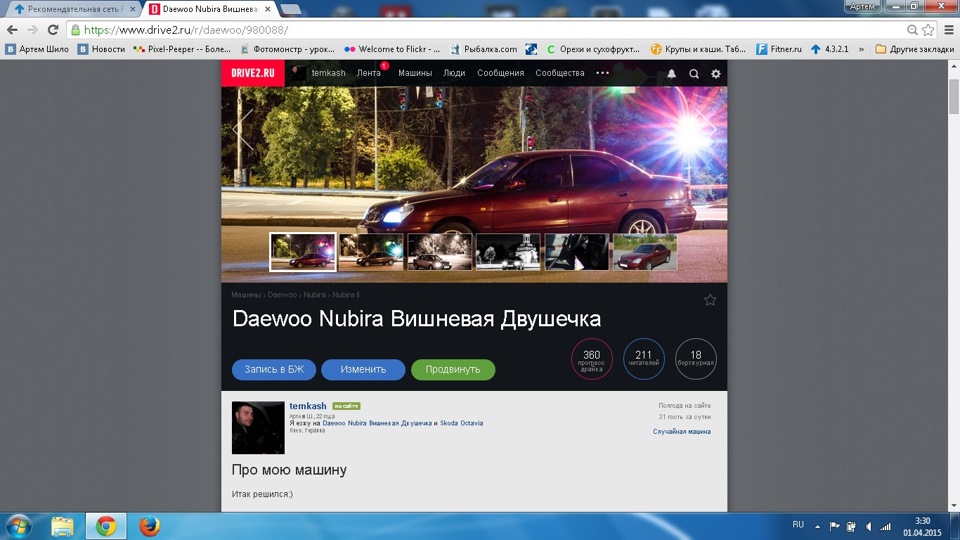Click the page vertical scrollbar thumb
This screenshot has height=540, width=960.
[x=954, y=97]
